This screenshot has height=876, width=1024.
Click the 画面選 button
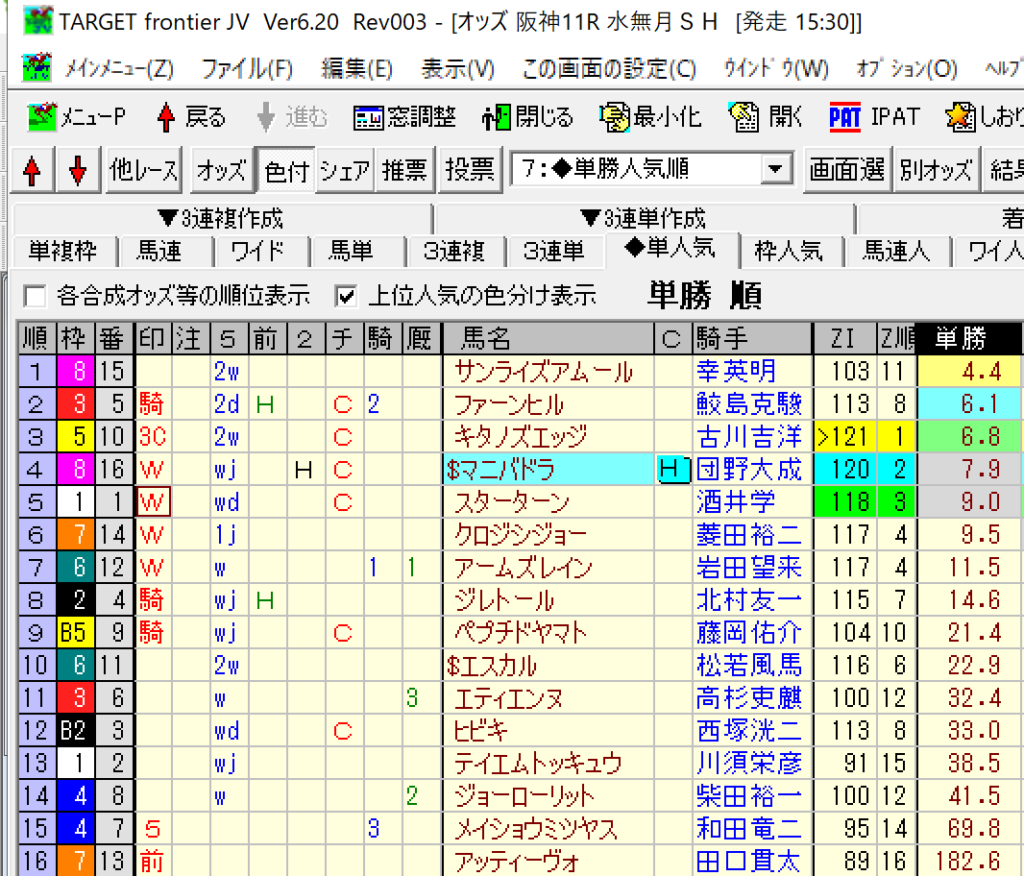(847, 171)
